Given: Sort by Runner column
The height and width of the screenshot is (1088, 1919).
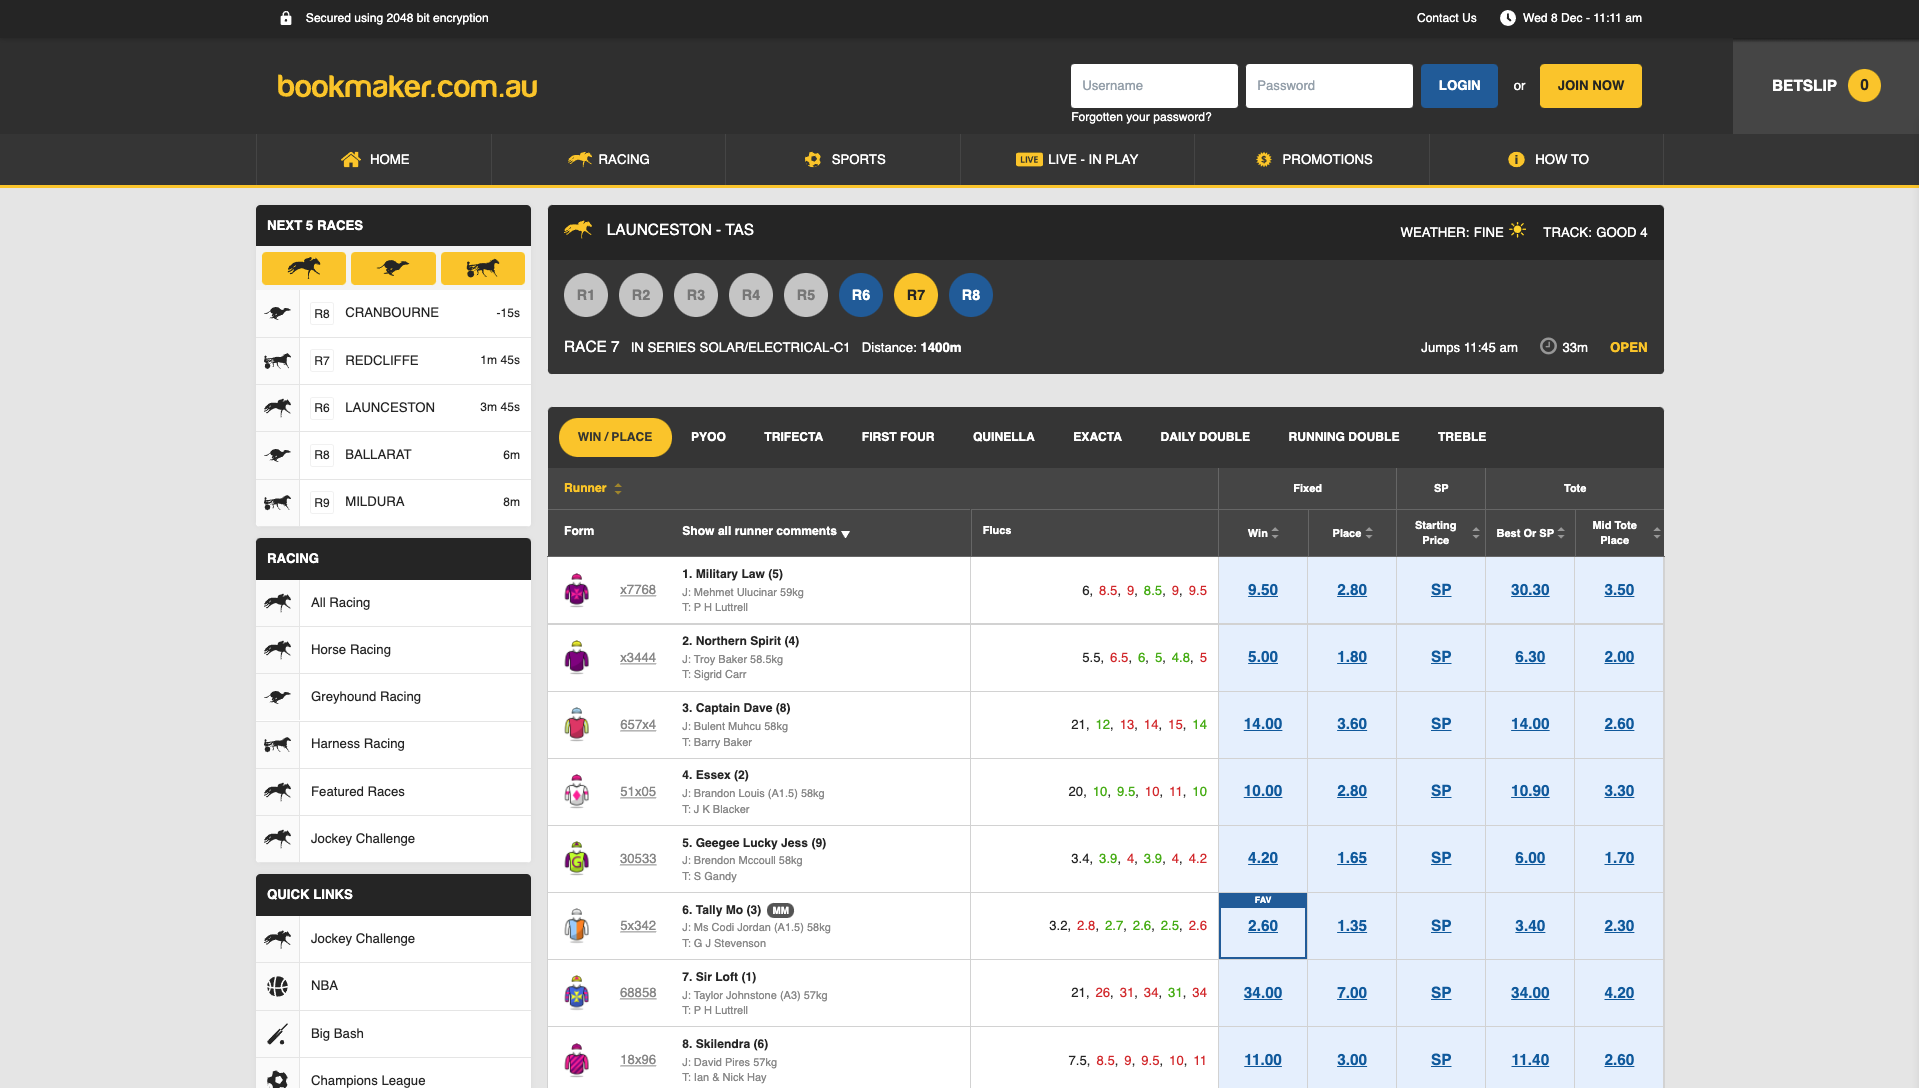Looking at the screenshot, I should (593, 488).
